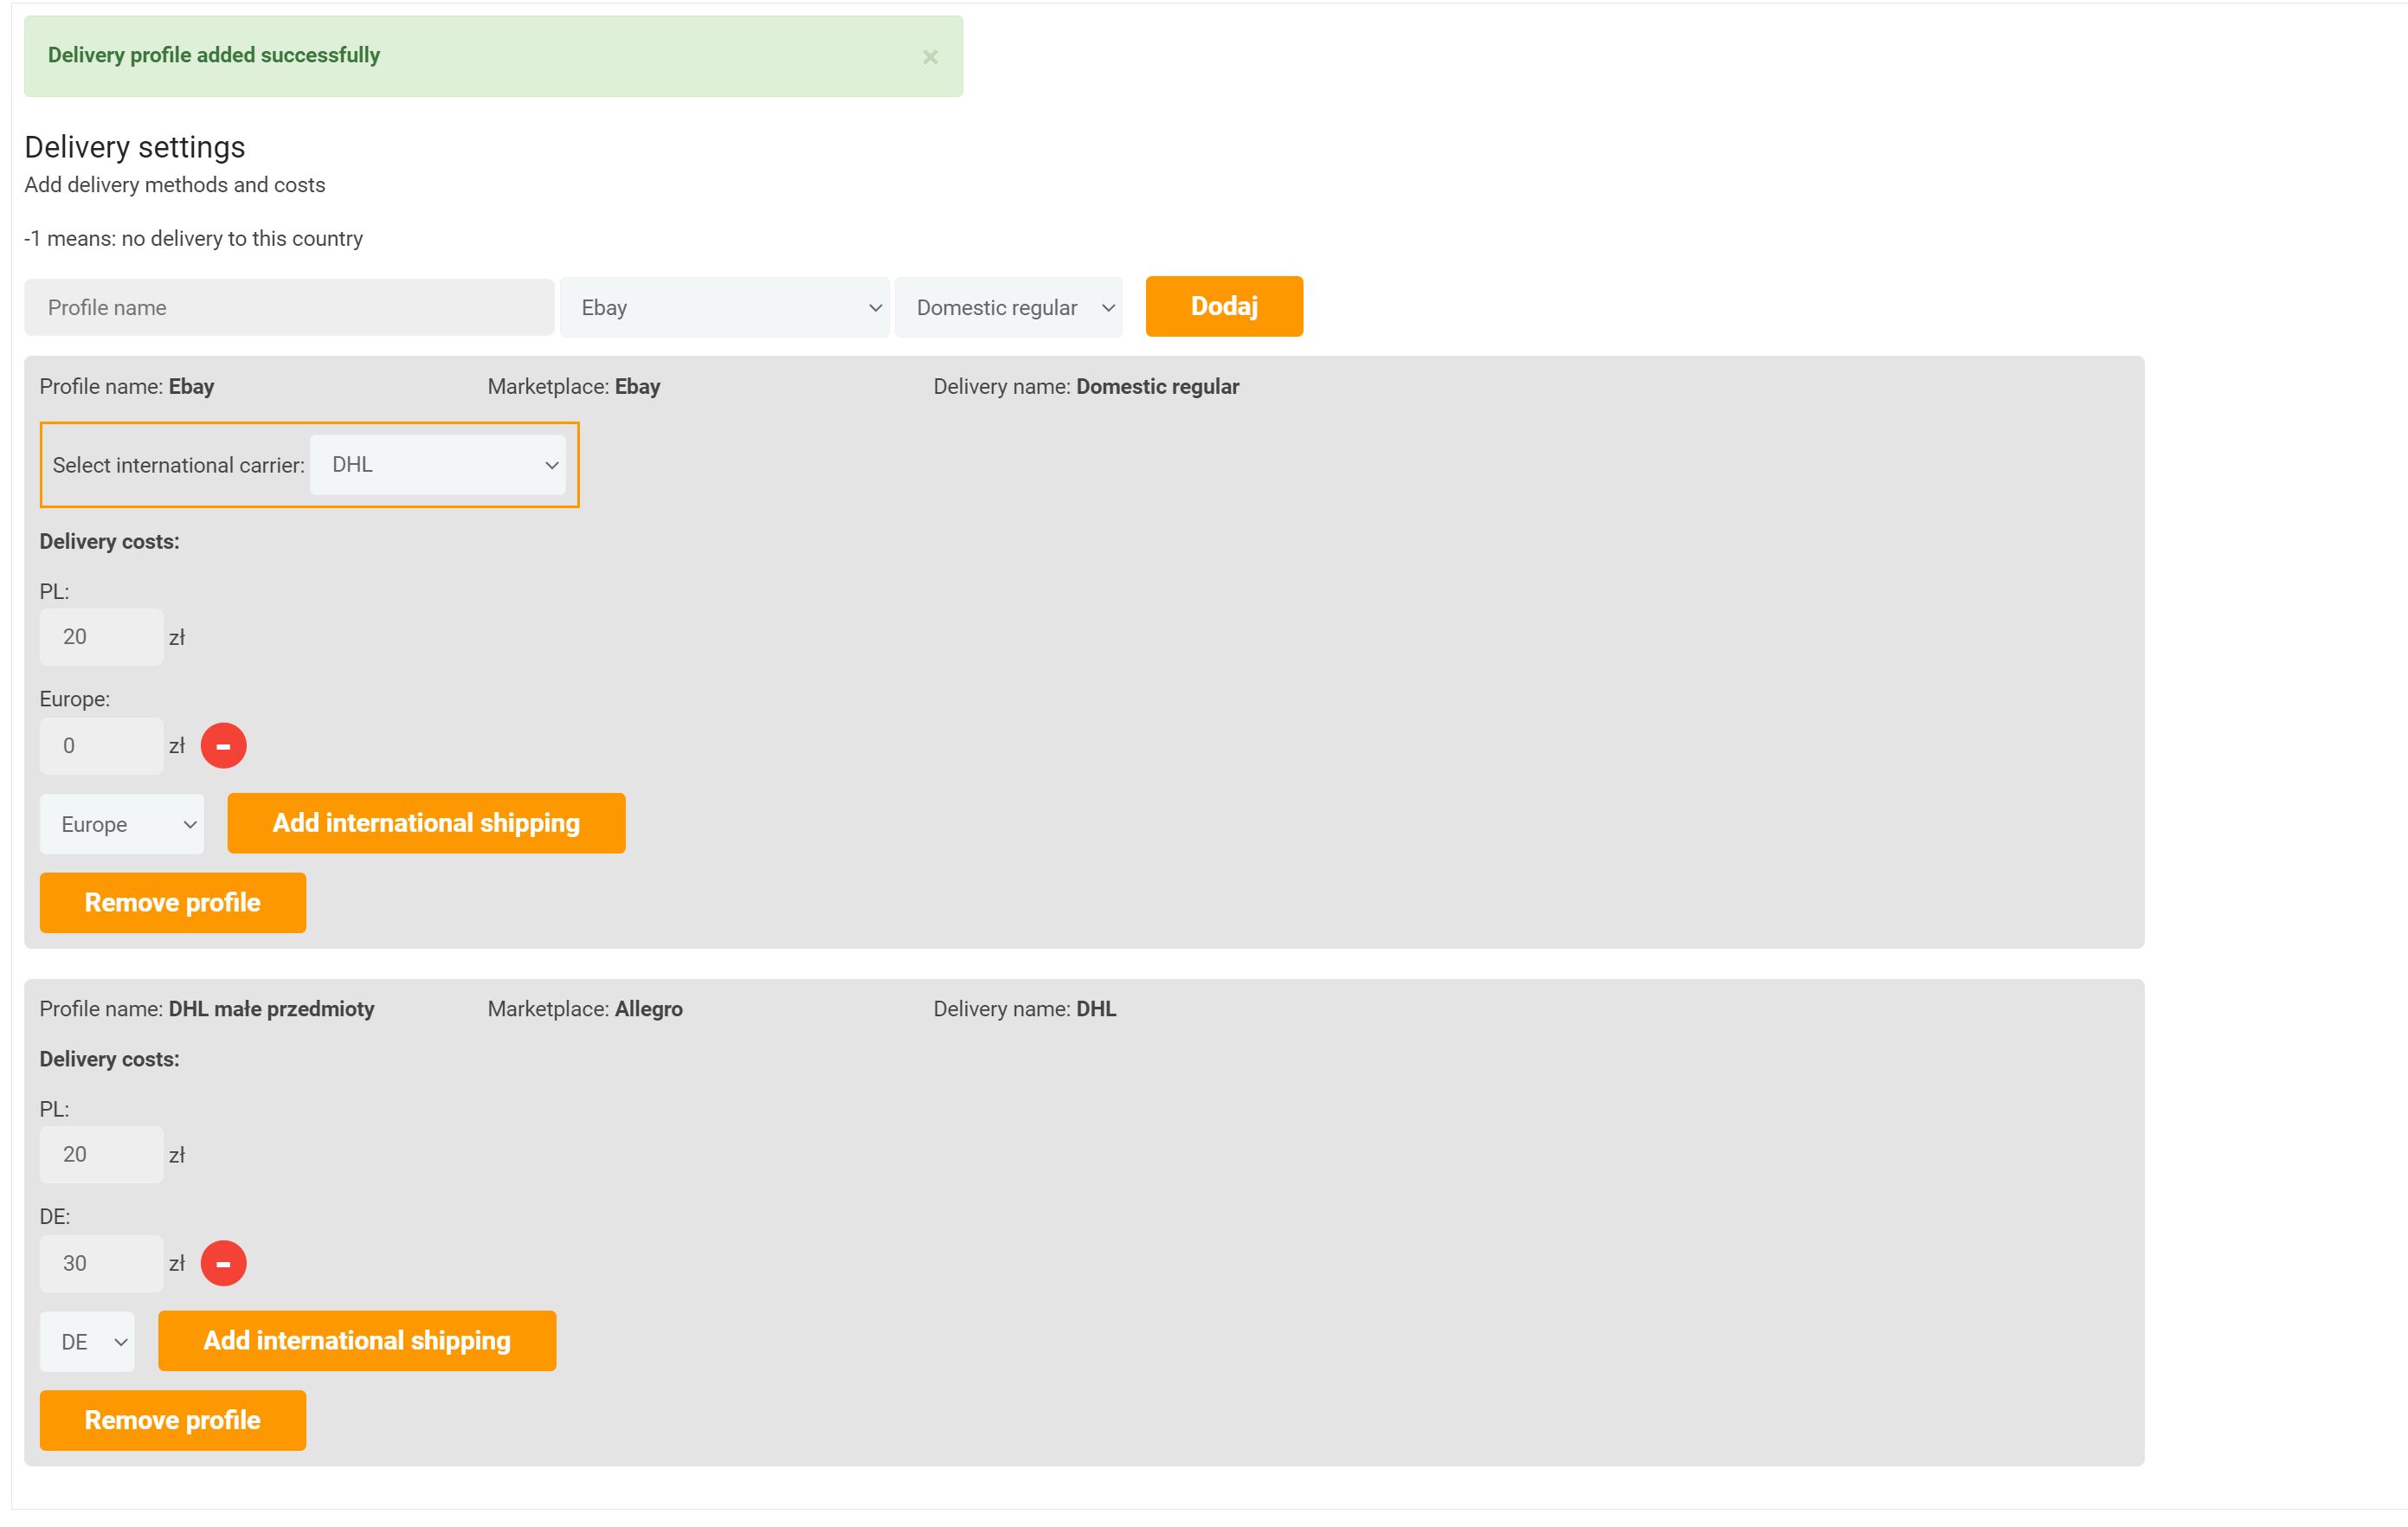Remove the DHL małe przedmioty profile
The width and height of the screenshot is (2408, 1527).
point(172,1420)
